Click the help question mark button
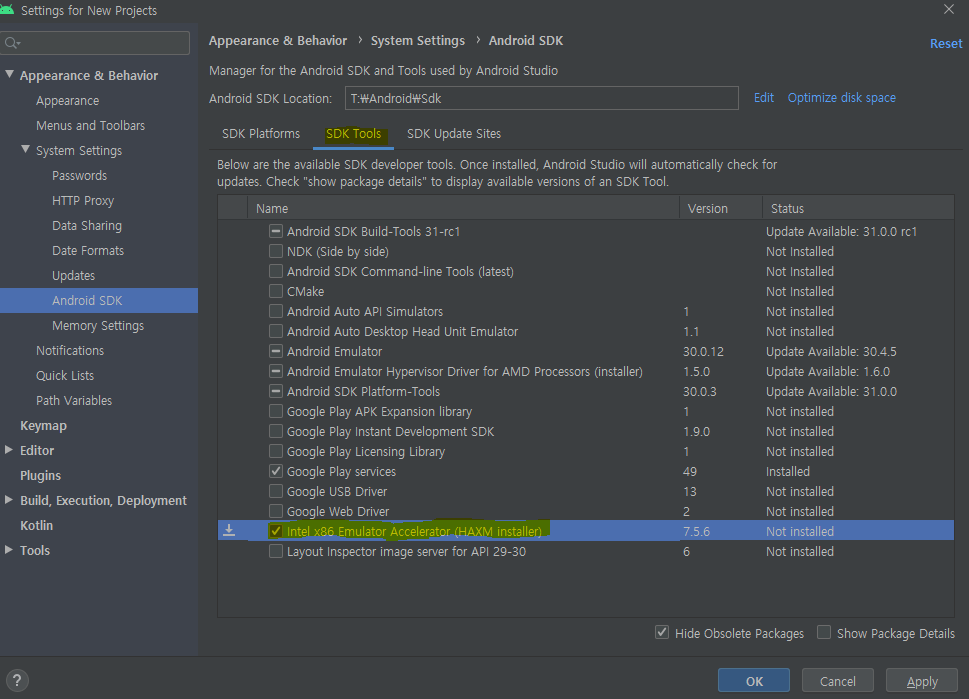 pyautogui.click(x=17, y=680)
